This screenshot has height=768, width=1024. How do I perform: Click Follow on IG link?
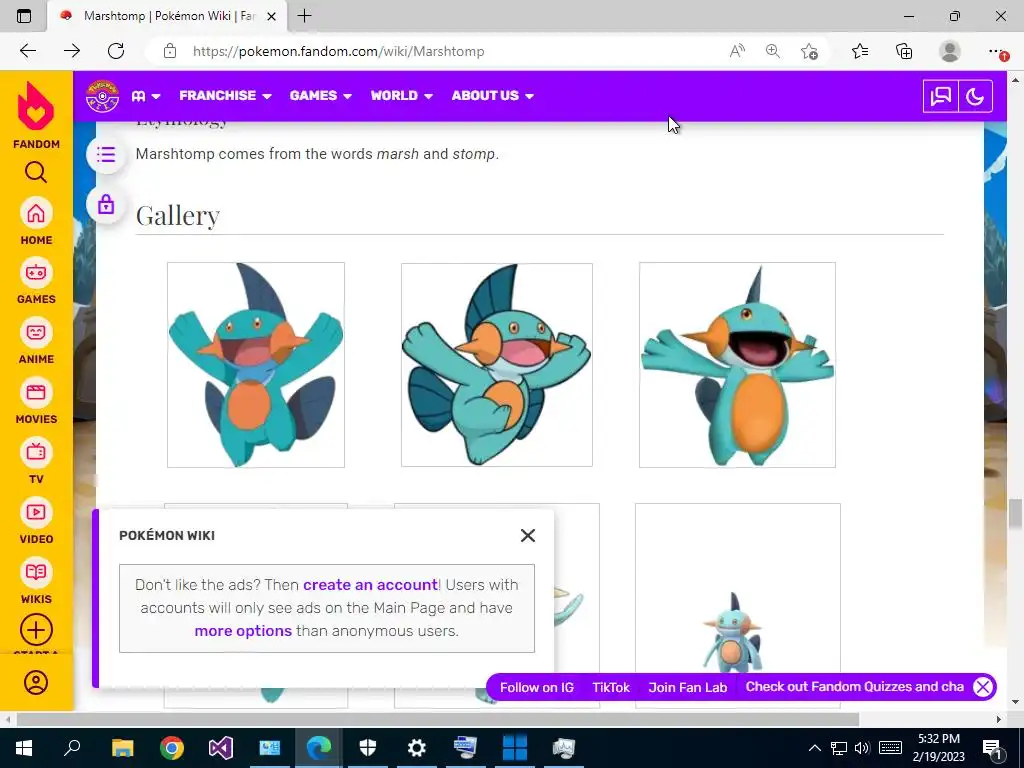(537, 687)
